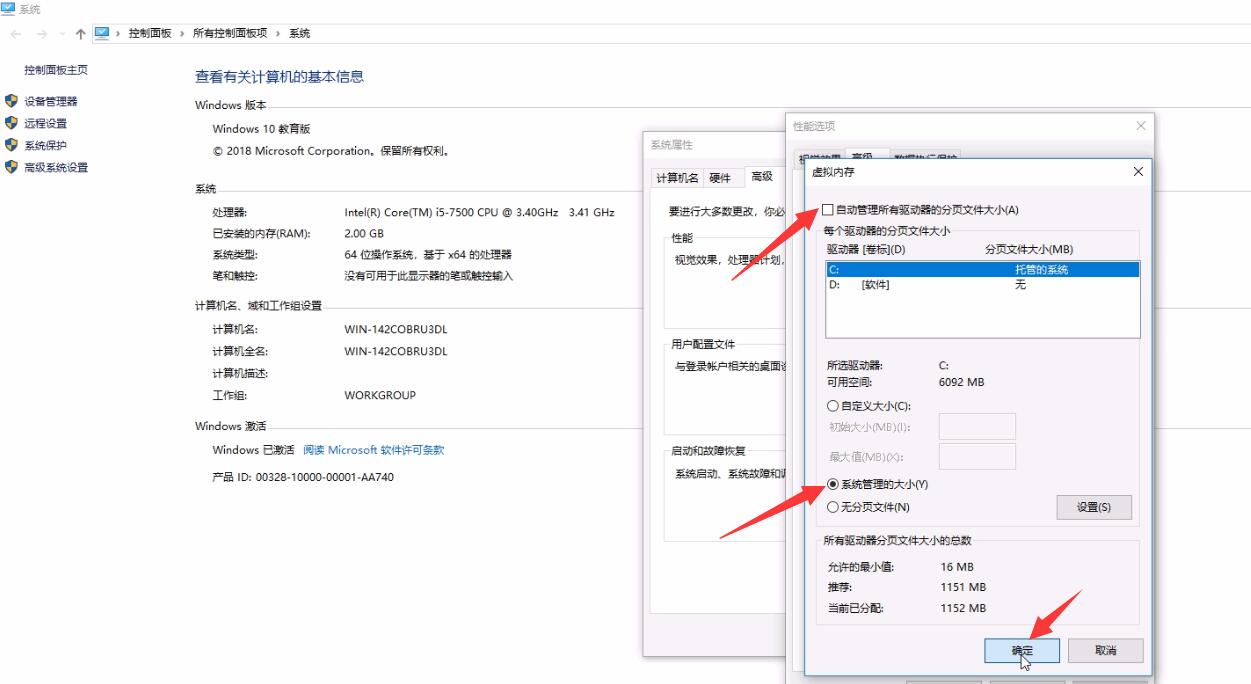Close the 虚拟内存 dialog
Screen dimensions: 1251x684
pos(1137,172)
